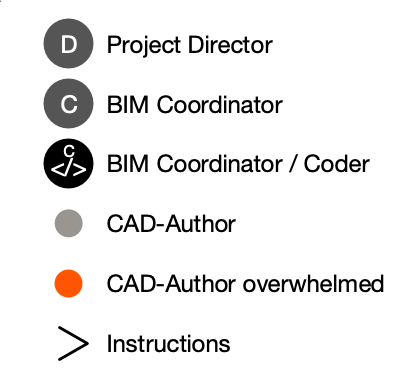Select the Project Director label
Image resolution: width=415 pixels, height=380 pixels.
pos(190,45)
